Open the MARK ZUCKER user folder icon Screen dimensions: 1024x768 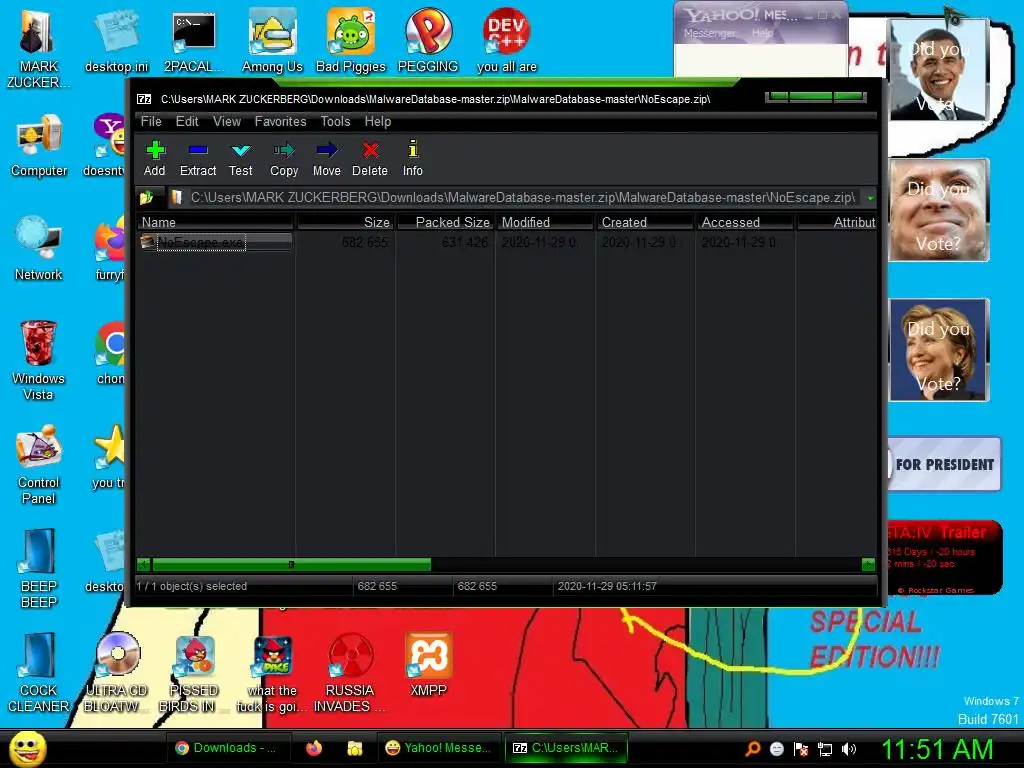(x=39, y=49)
